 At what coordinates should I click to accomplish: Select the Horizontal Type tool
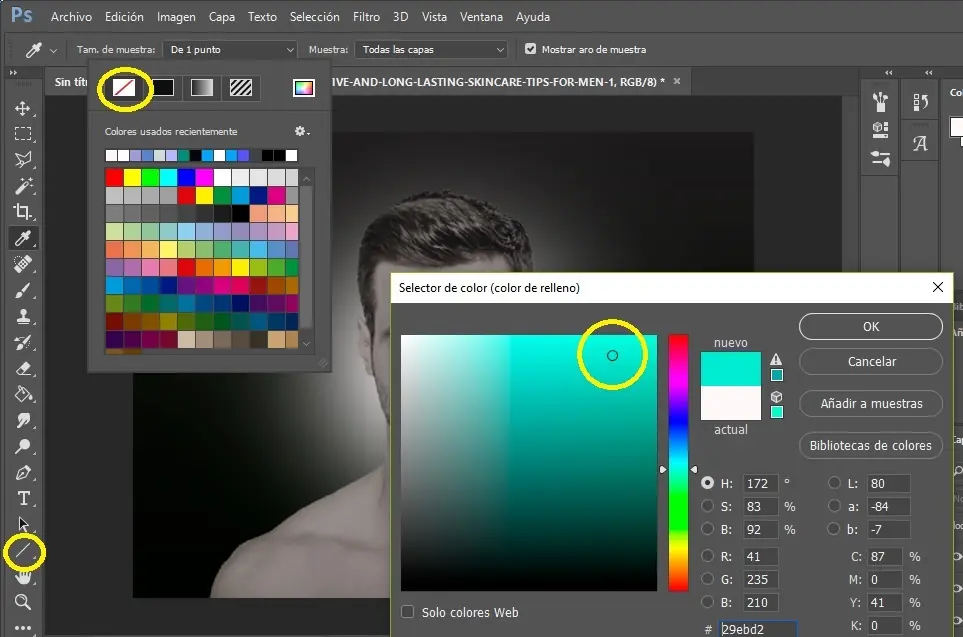(22, 498)
